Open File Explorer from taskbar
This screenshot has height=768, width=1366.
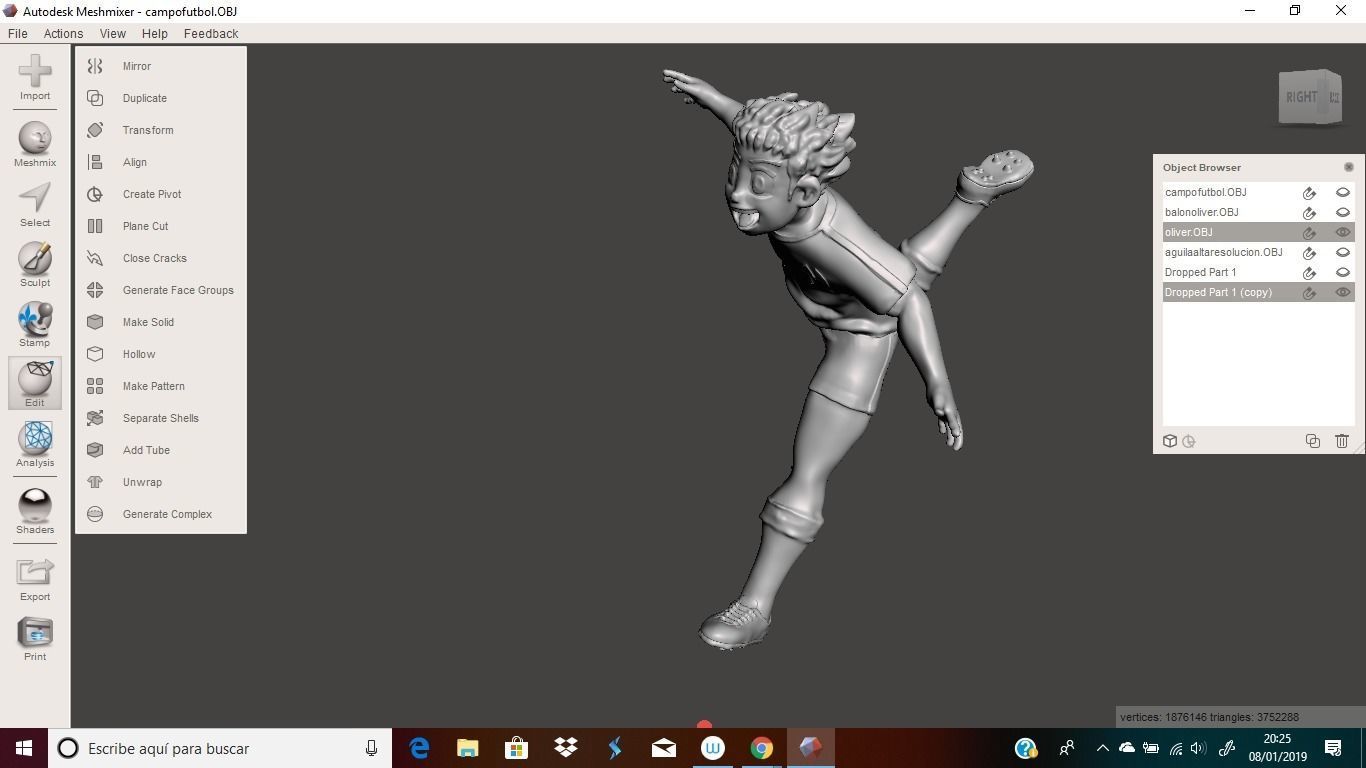[x=468, y=748]
